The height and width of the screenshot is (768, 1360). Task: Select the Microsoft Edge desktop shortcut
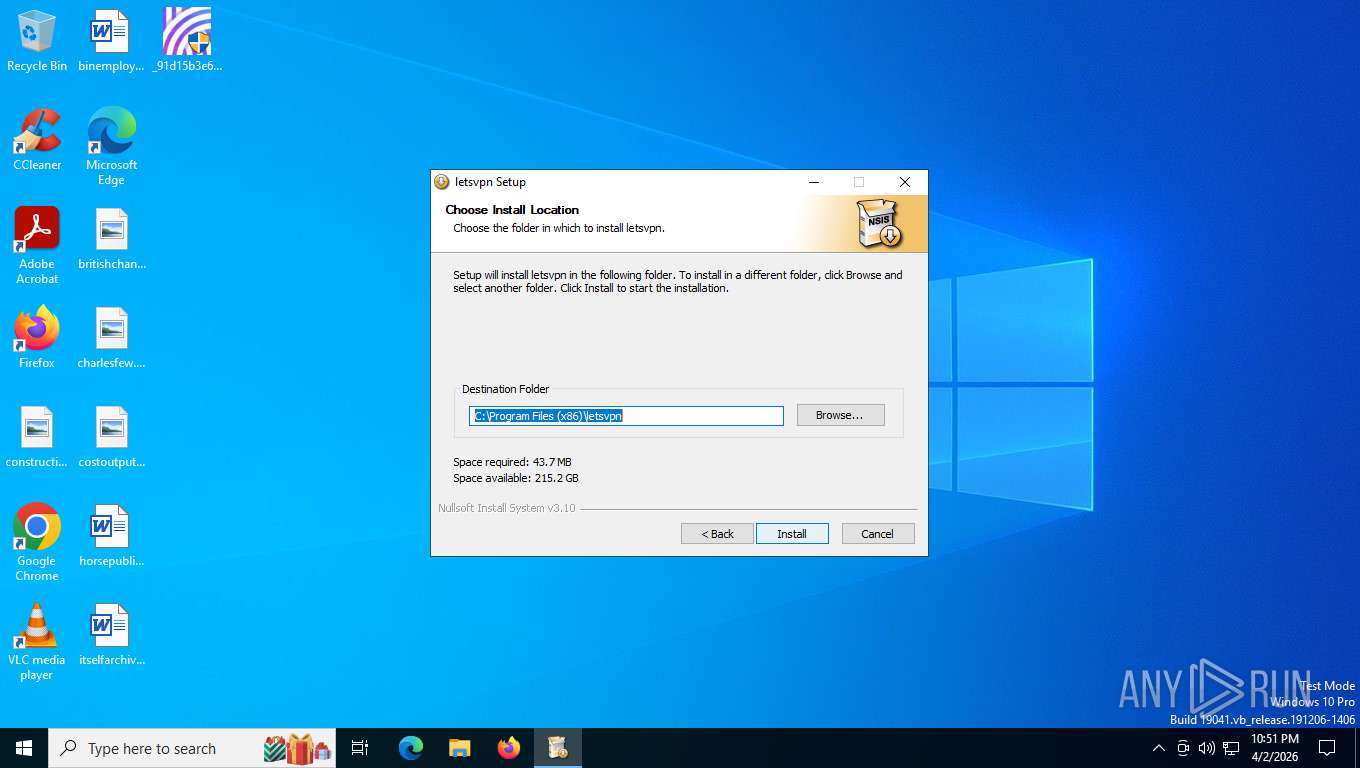111,147
